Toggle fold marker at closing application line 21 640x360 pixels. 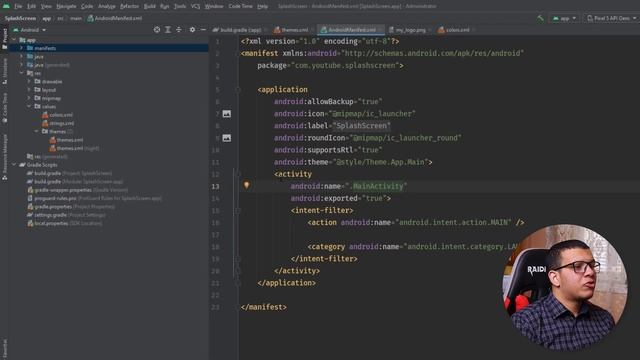tap(238, 283)
